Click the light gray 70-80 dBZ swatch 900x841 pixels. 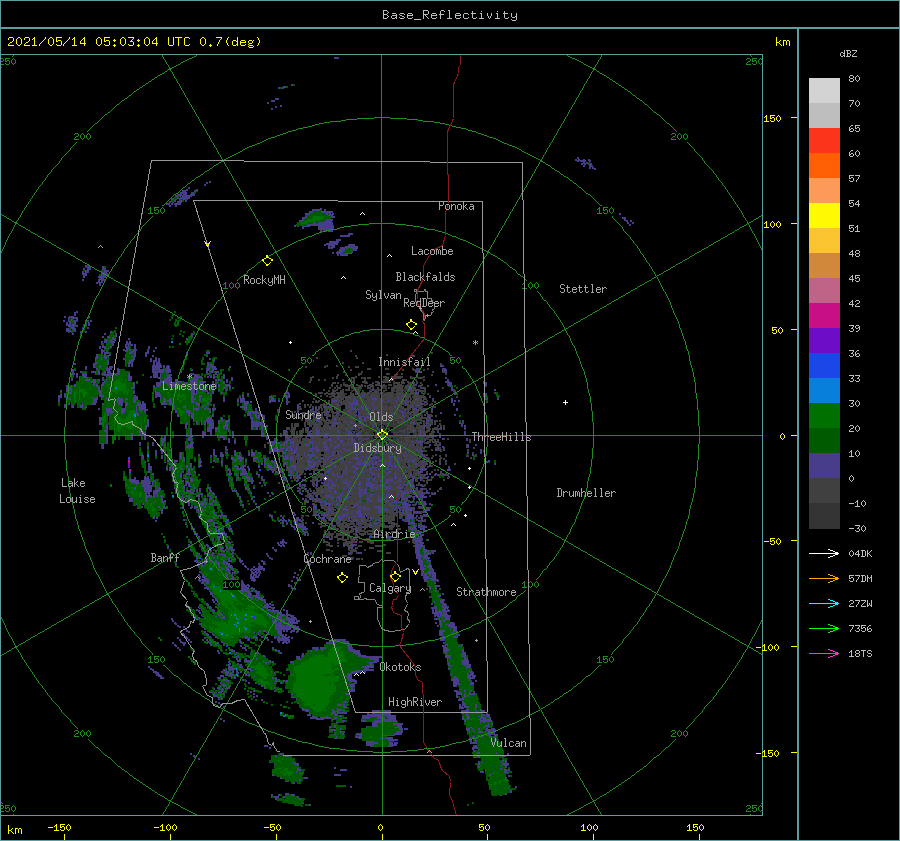pos(824,91)
